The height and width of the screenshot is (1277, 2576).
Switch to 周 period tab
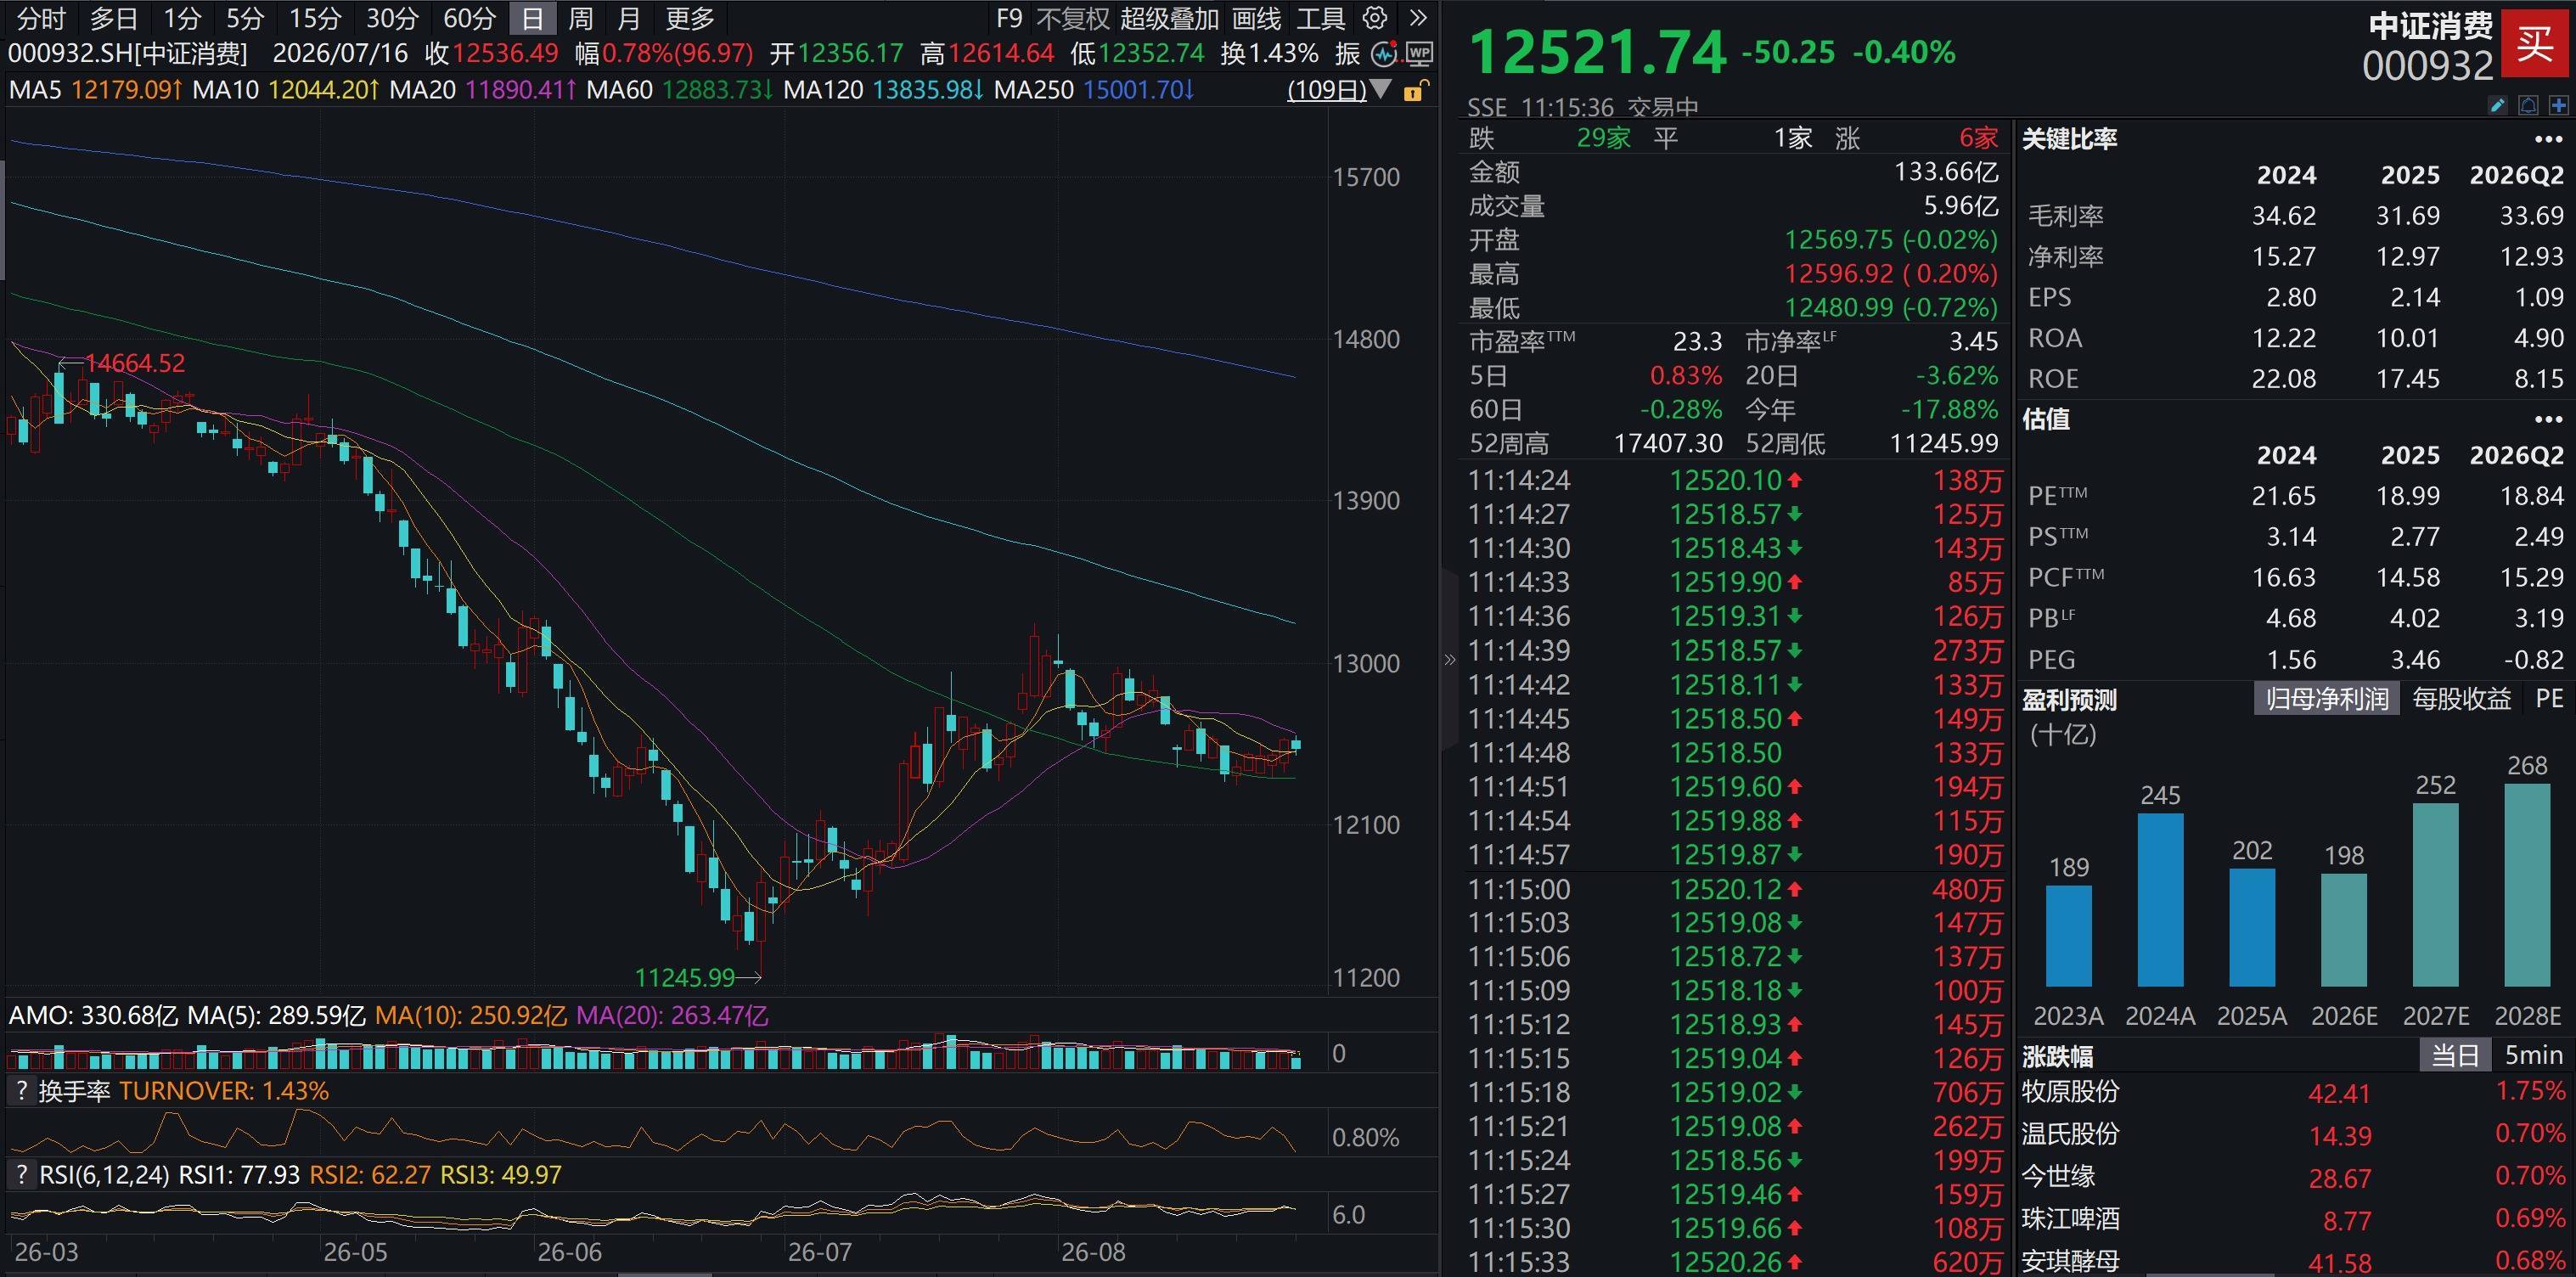pos(581,18)
